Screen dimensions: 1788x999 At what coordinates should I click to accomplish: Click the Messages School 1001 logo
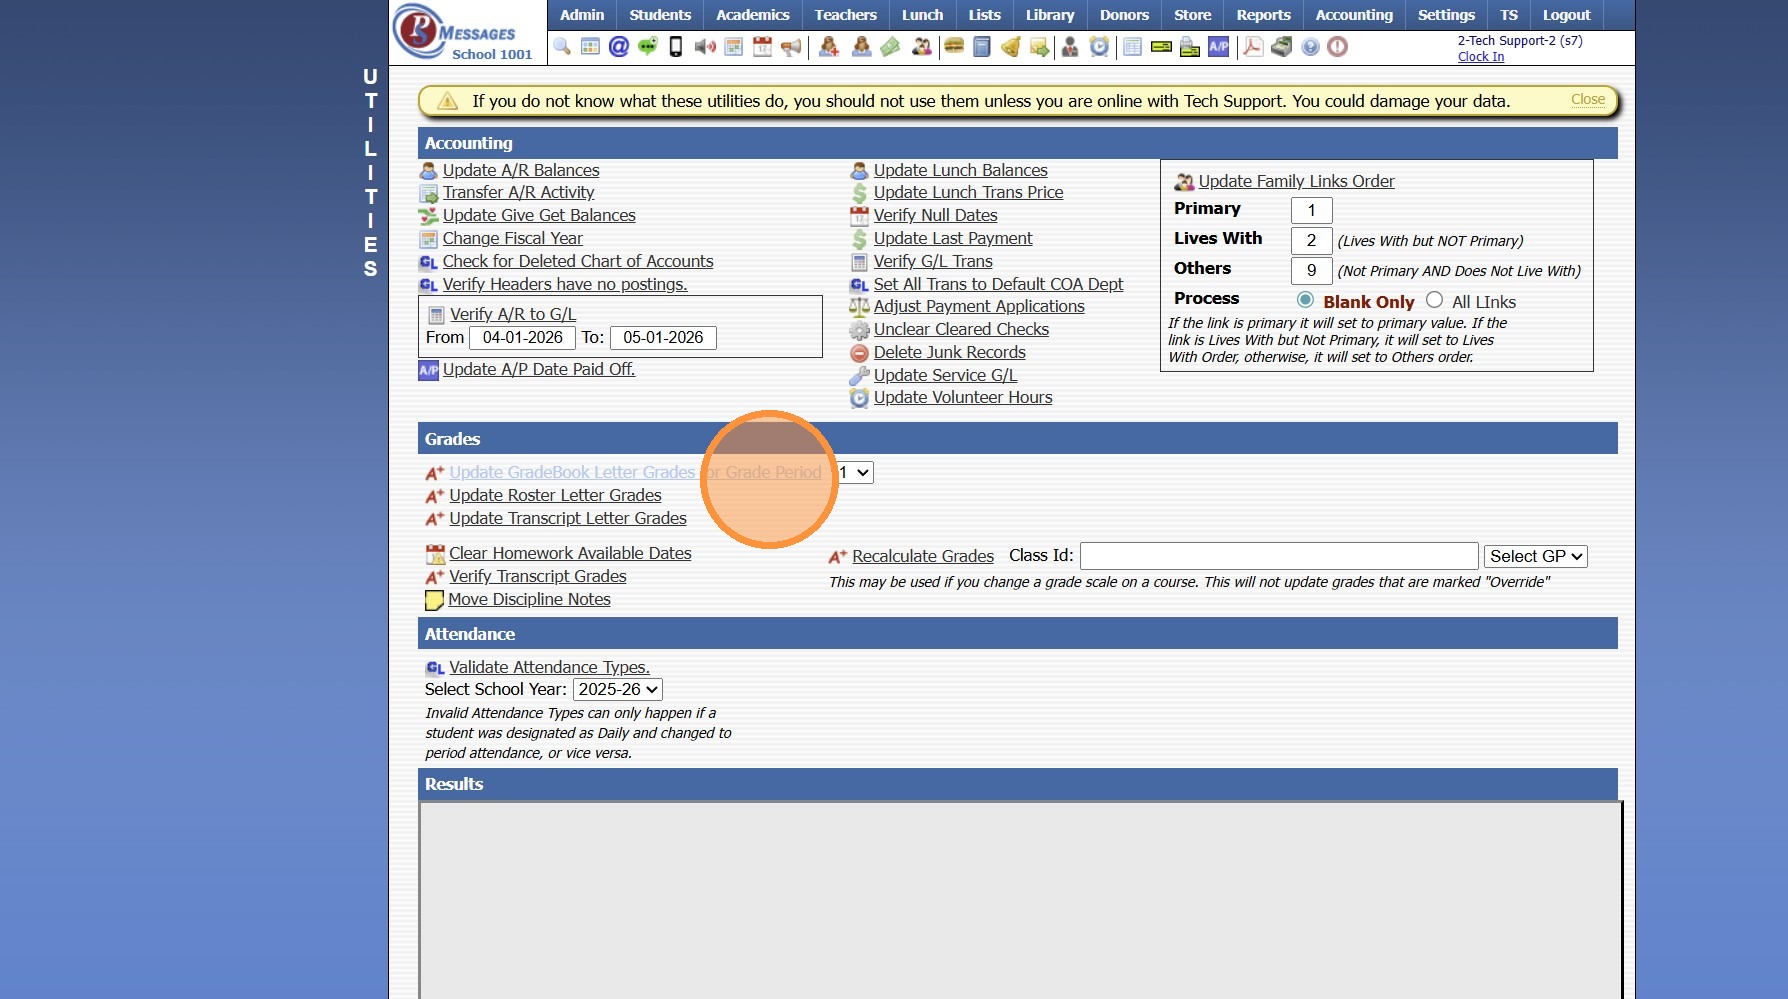[x=466, y=33]
